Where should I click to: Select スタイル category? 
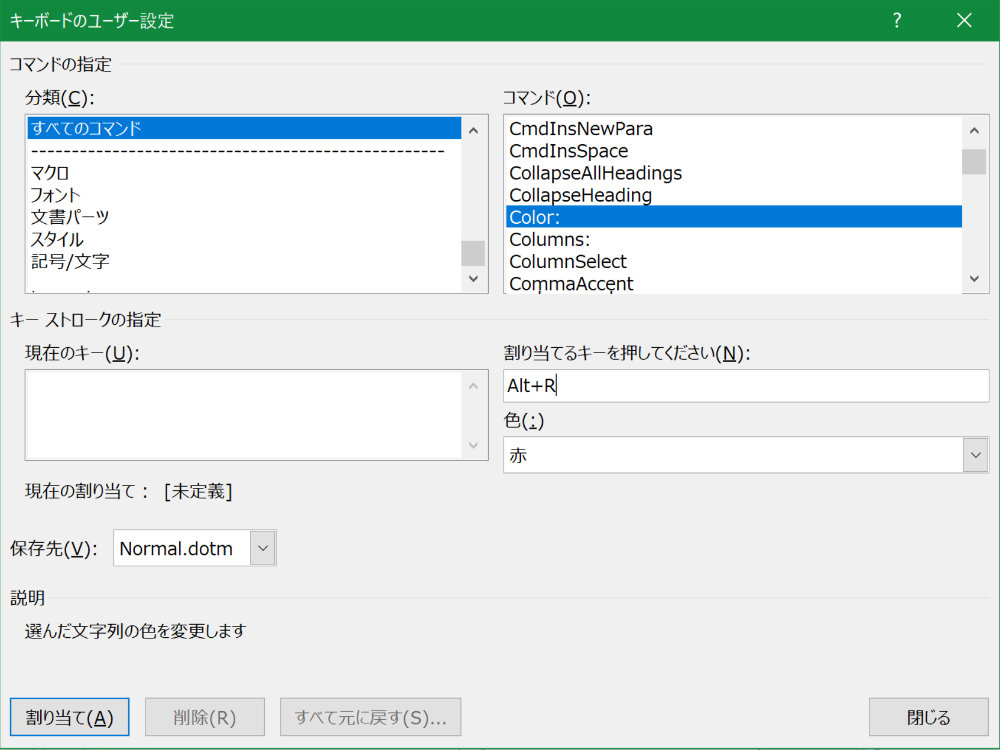pyautogui.click(x=244, y=239)
